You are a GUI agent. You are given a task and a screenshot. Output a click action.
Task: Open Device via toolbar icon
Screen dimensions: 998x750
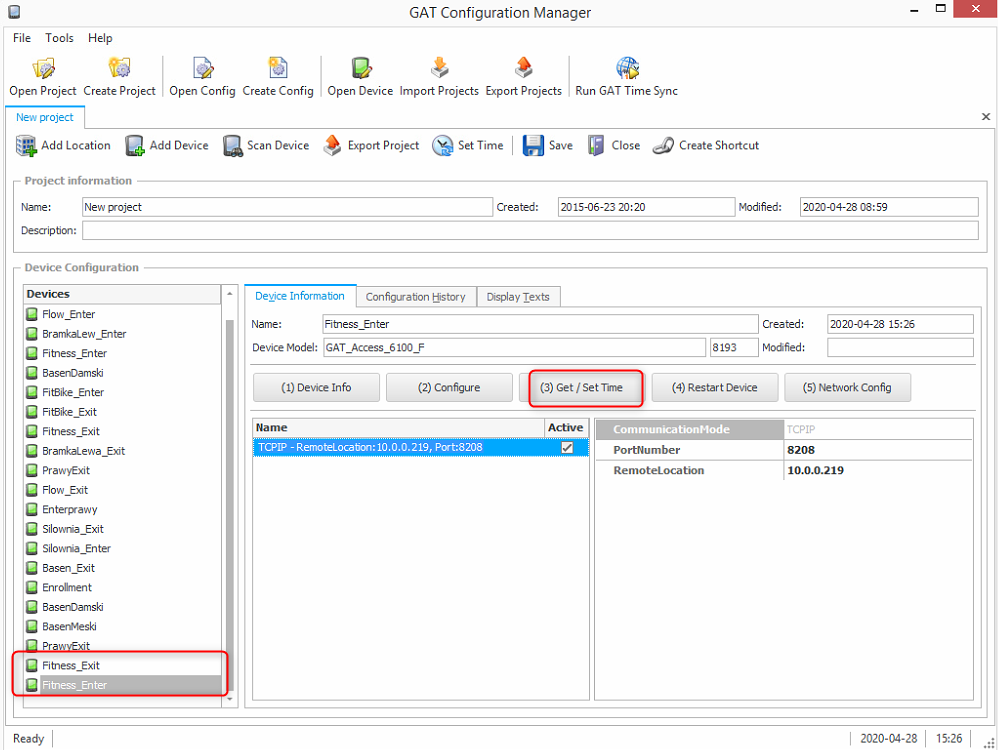coord(360,69)
